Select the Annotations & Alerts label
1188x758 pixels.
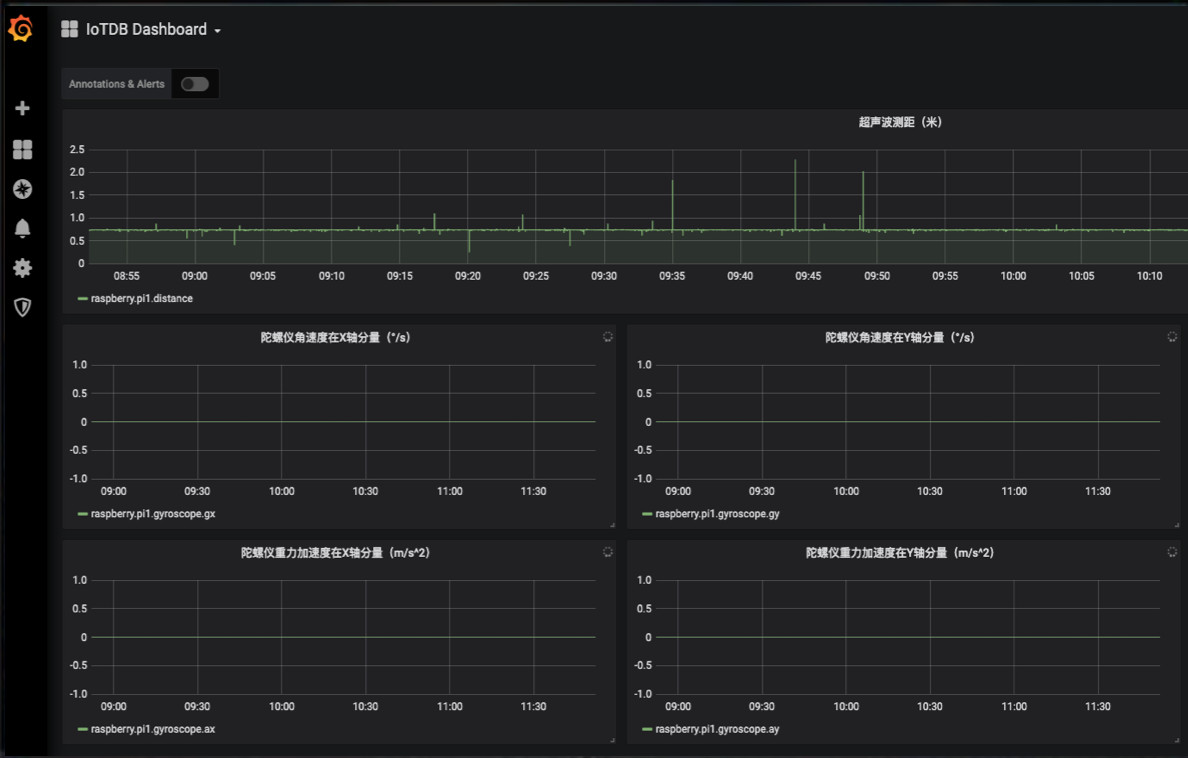pos(115,83)
